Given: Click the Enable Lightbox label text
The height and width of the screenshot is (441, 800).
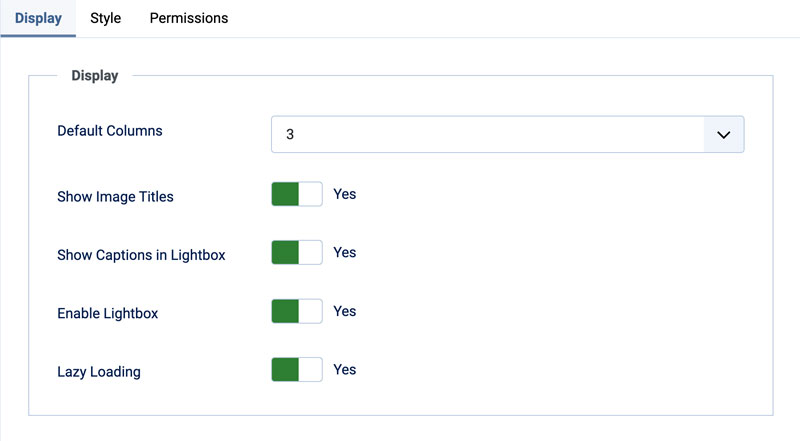Looking at the screenshot, I should click(x=108, y=314).
